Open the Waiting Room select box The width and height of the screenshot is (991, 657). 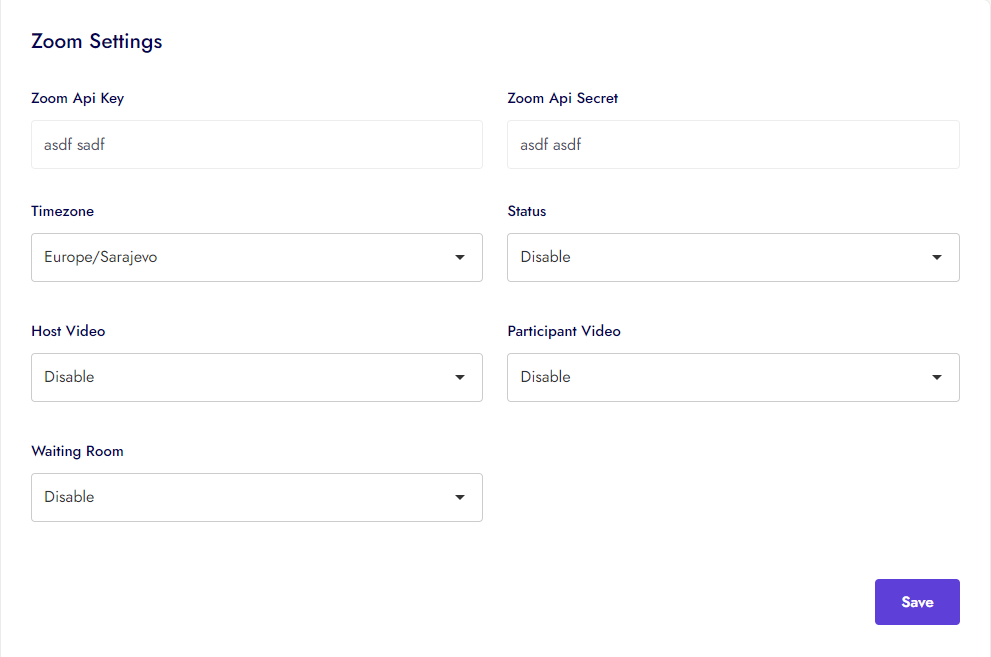[x=240, y=498]
